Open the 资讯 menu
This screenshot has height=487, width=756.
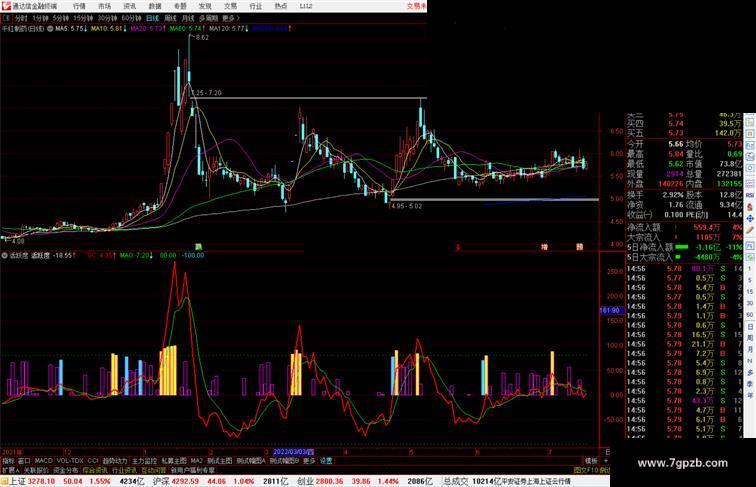coord(129,6)
